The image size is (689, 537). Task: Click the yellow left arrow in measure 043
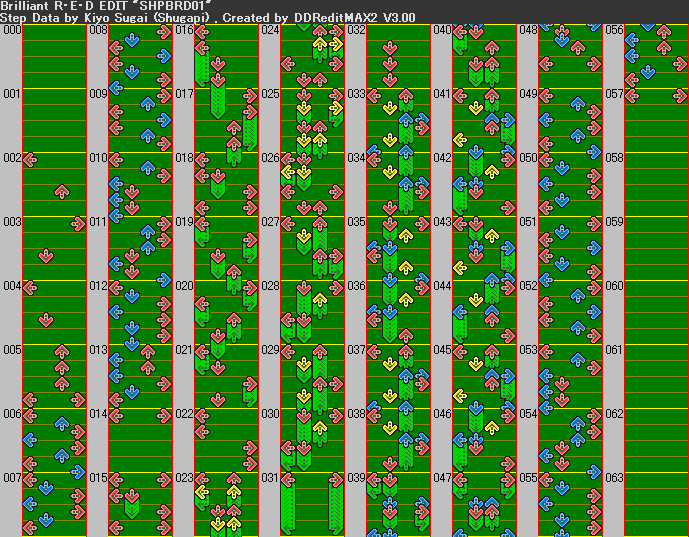pyautogui.click(x=460, y=268)
